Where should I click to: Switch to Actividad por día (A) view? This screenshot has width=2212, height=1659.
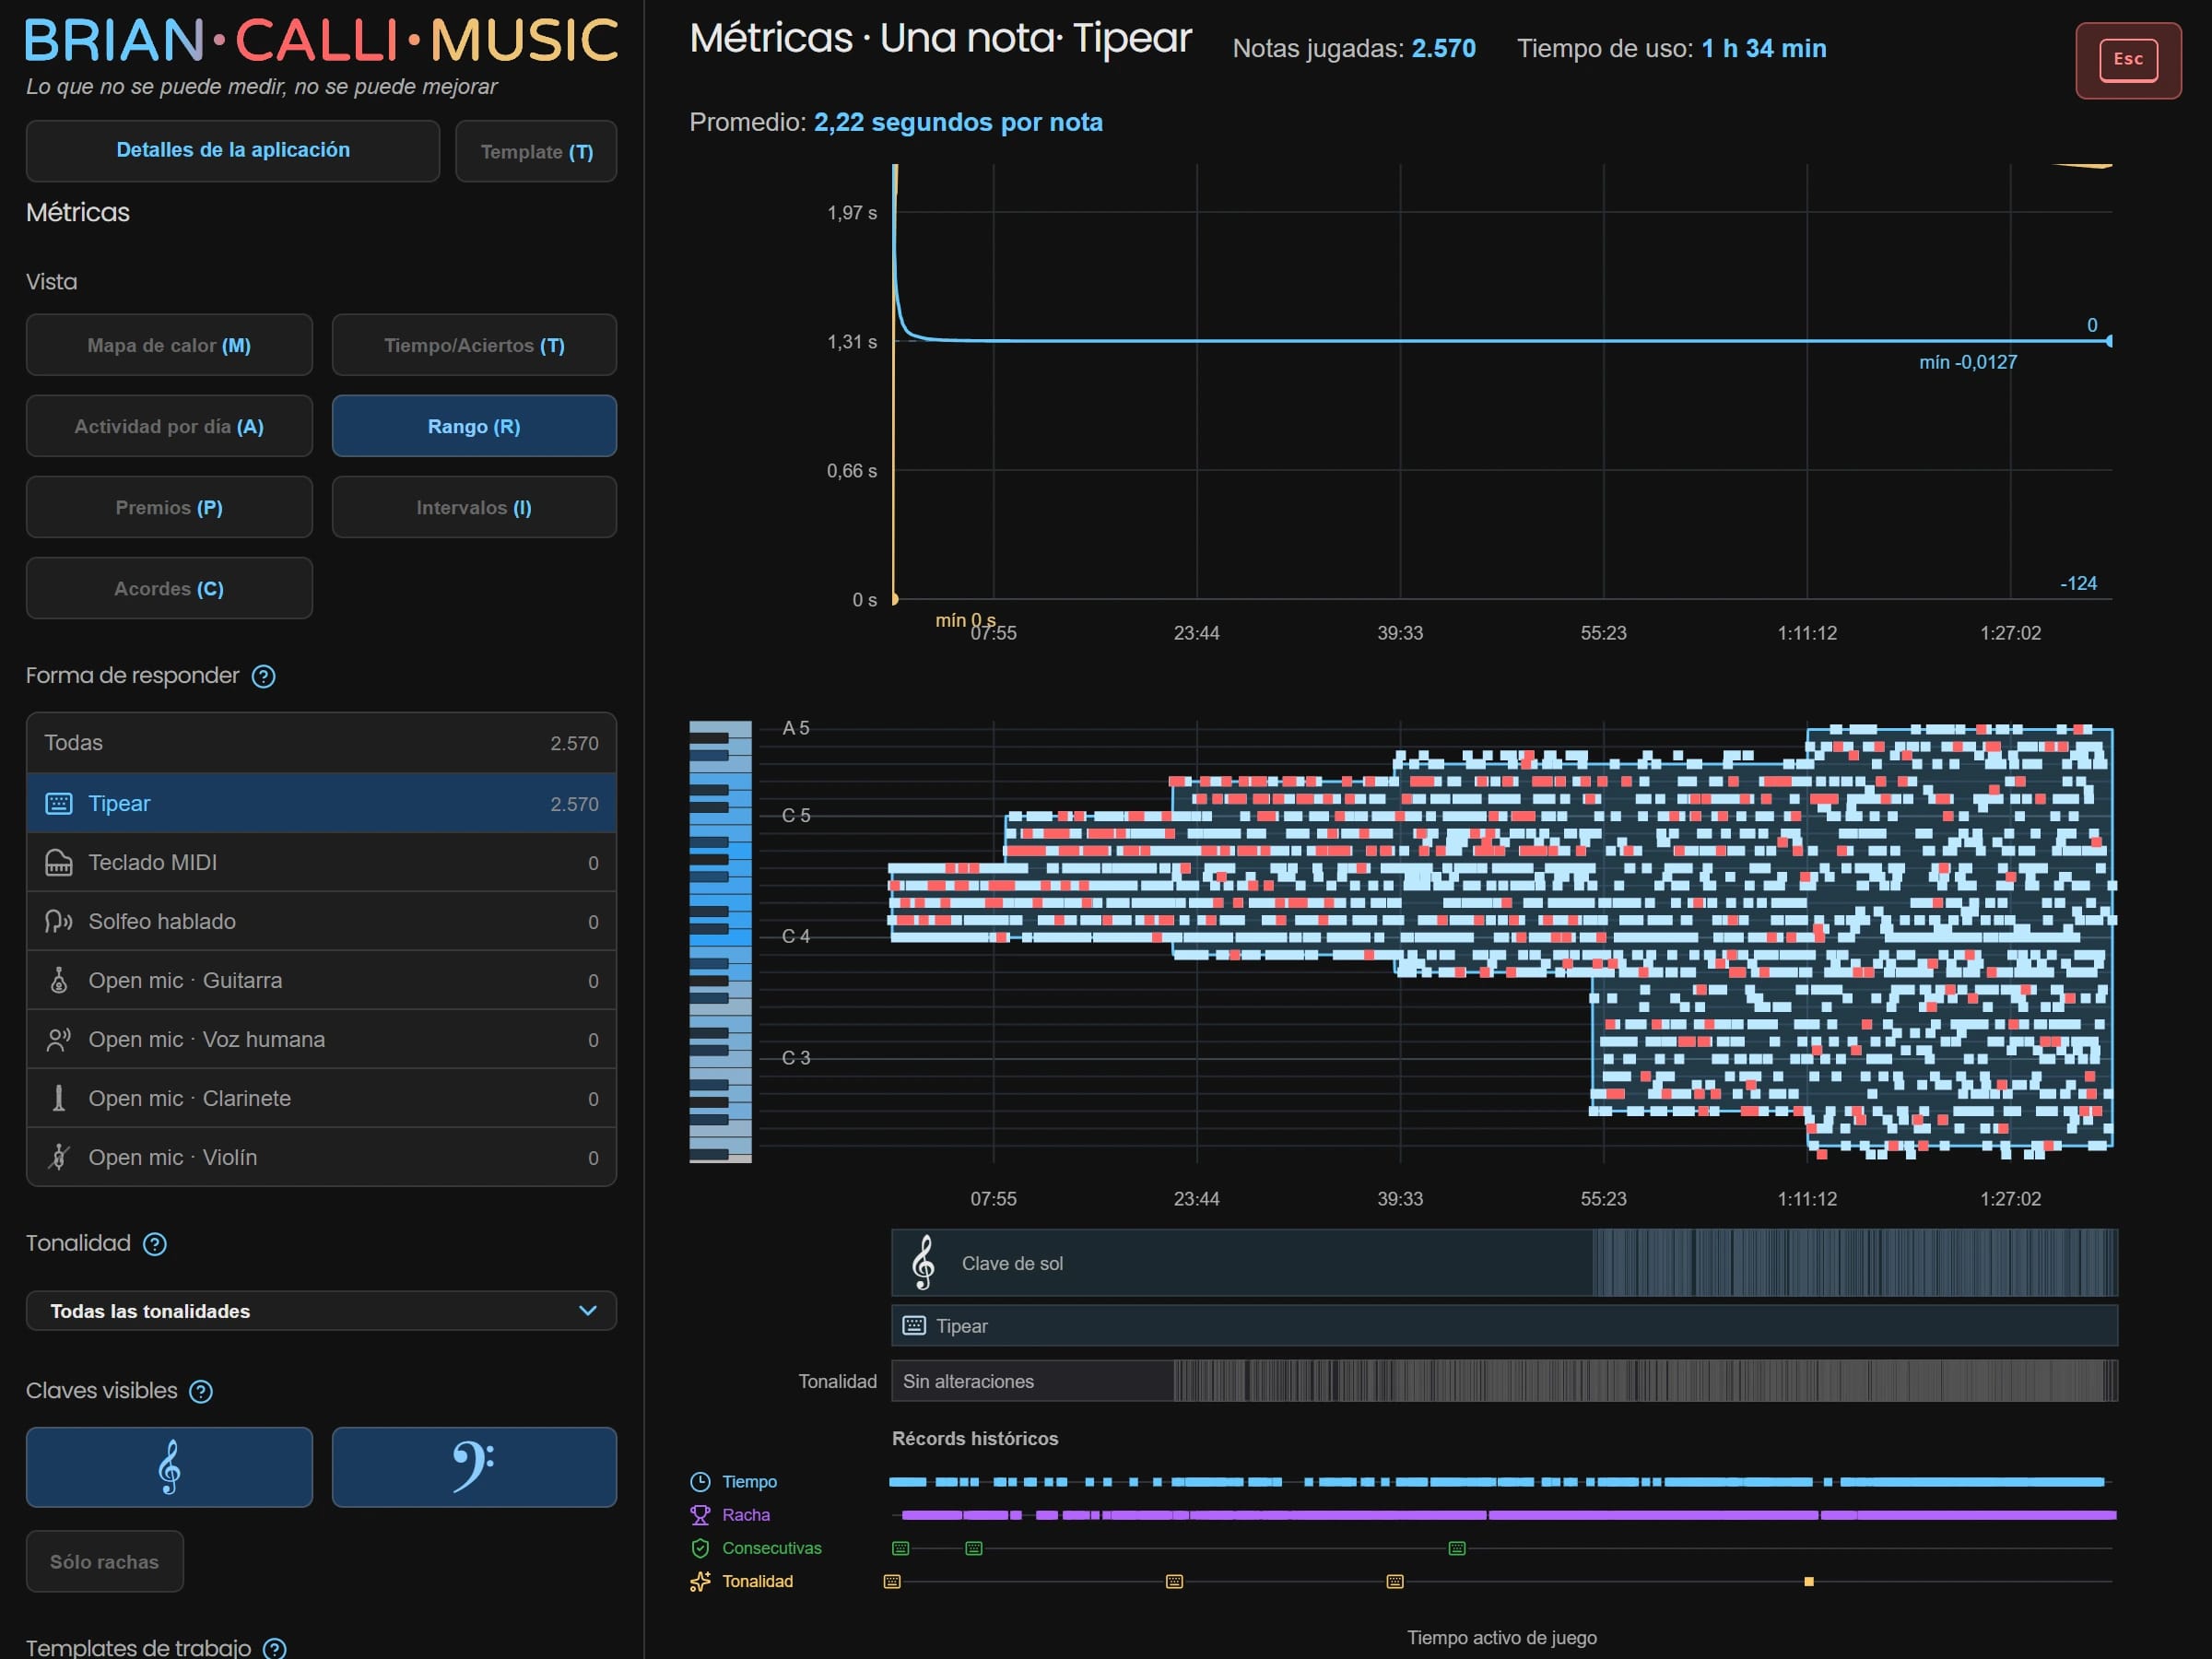[x=169, y=426]
